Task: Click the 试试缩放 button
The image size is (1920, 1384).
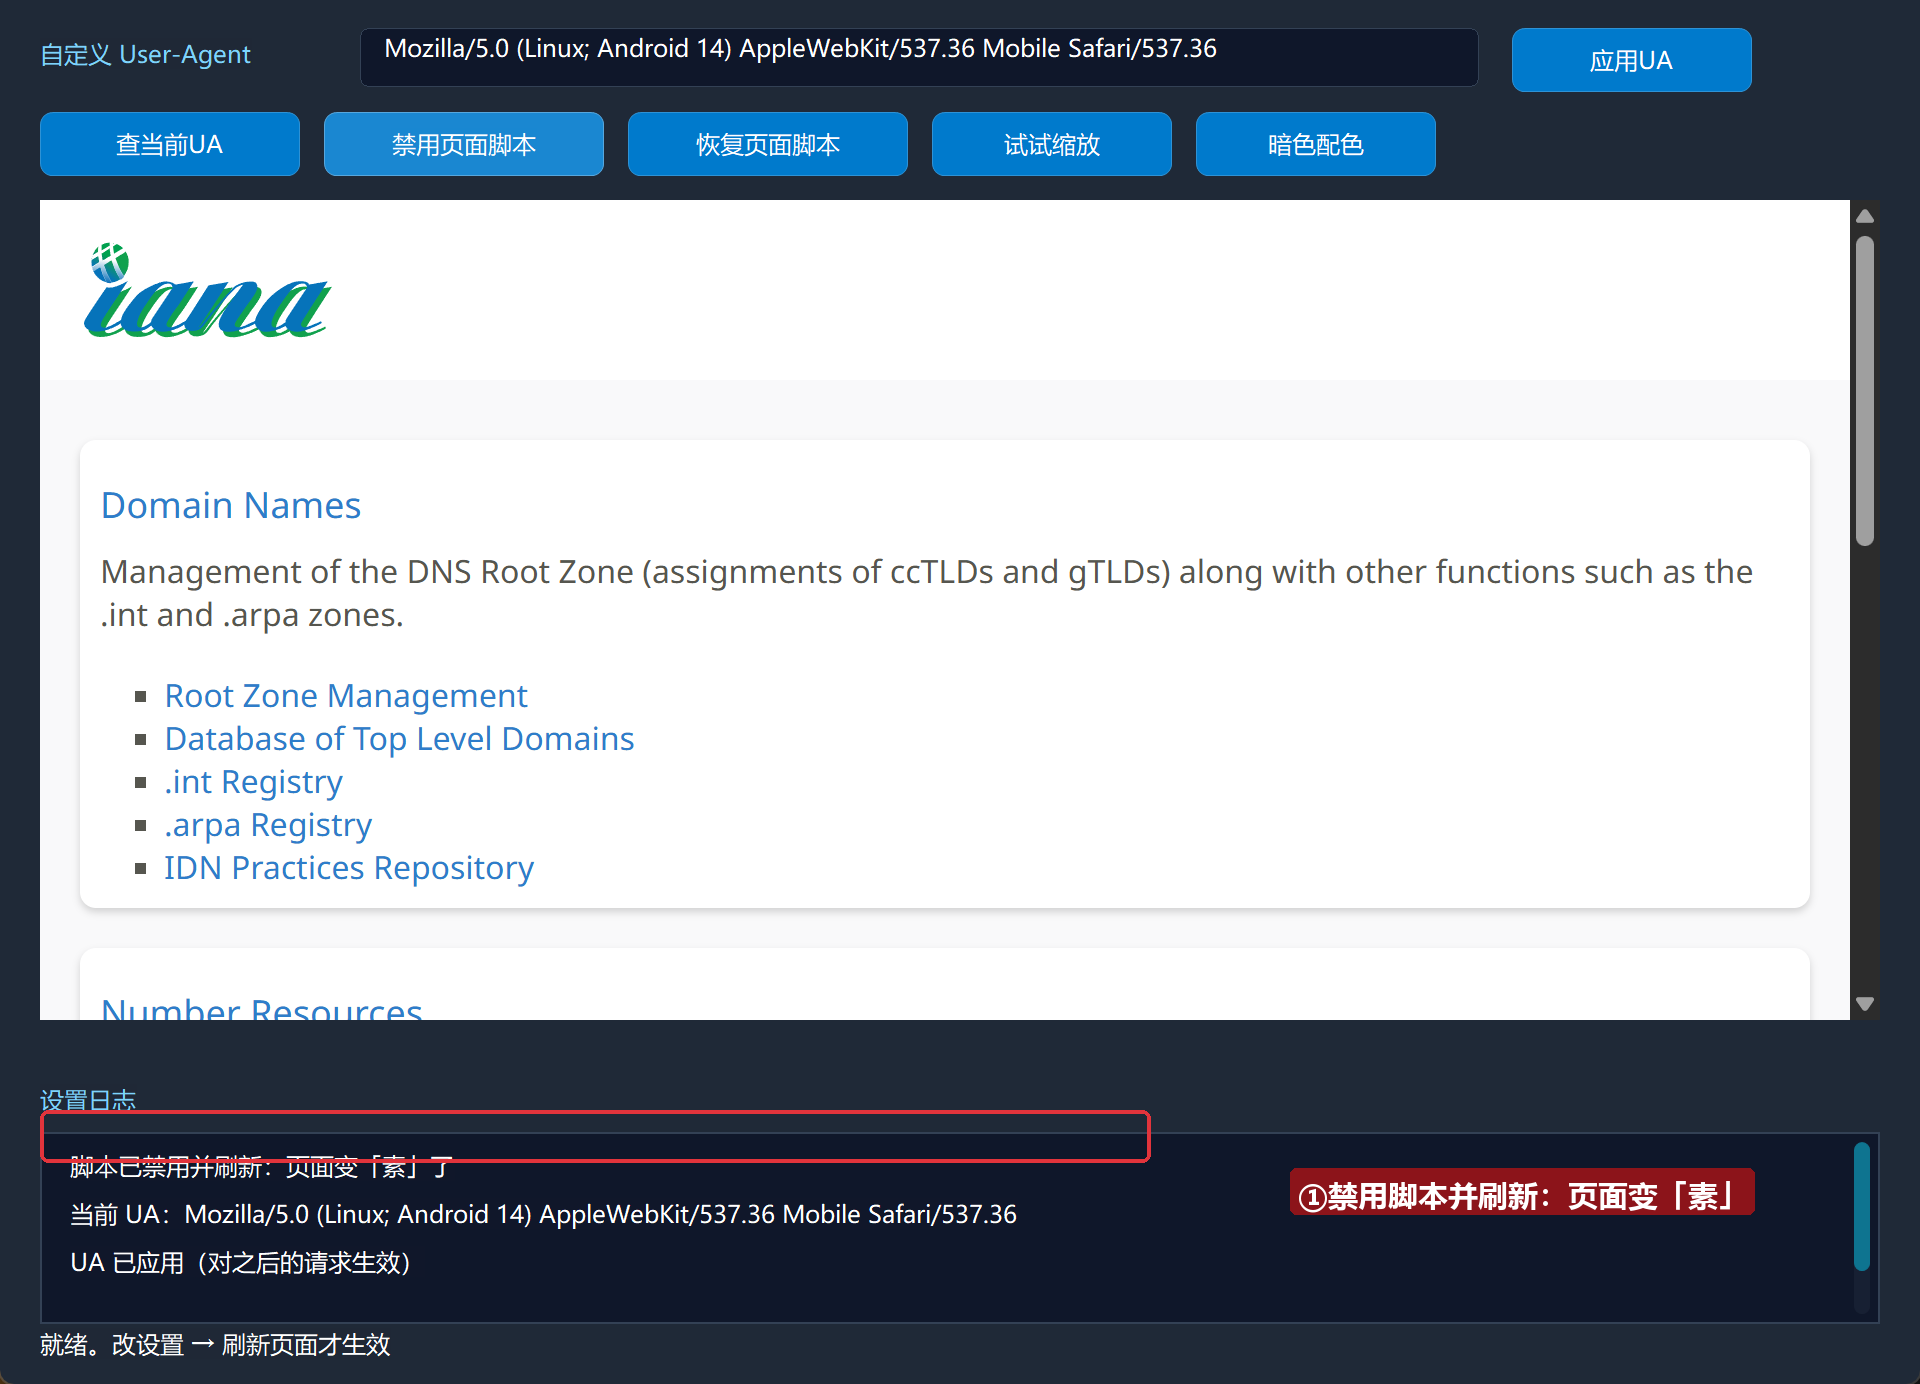Action: coord(1052,144)
